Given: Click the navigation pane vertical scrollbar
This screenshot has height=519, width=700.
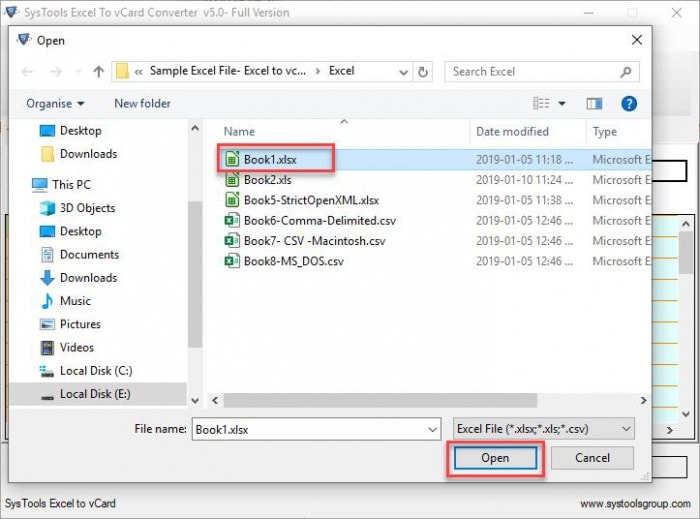Looking at the screenshot, I should click(x=195, y=274).
